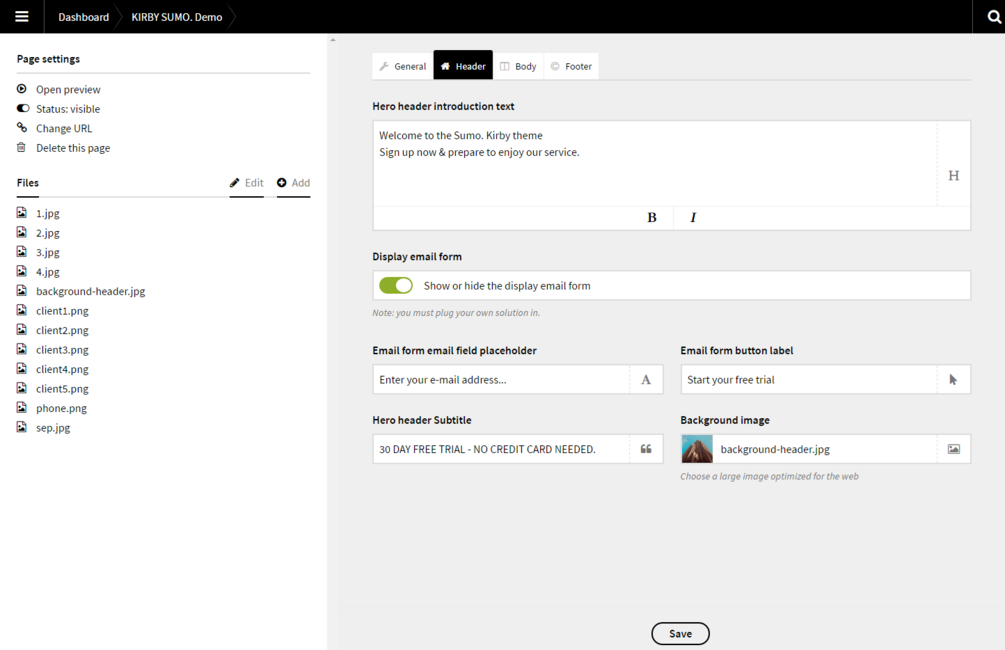Image resolution: width=1005 pixels, height=650 pixels.
Task: Switch to the General tab
Action: [402, 66]
